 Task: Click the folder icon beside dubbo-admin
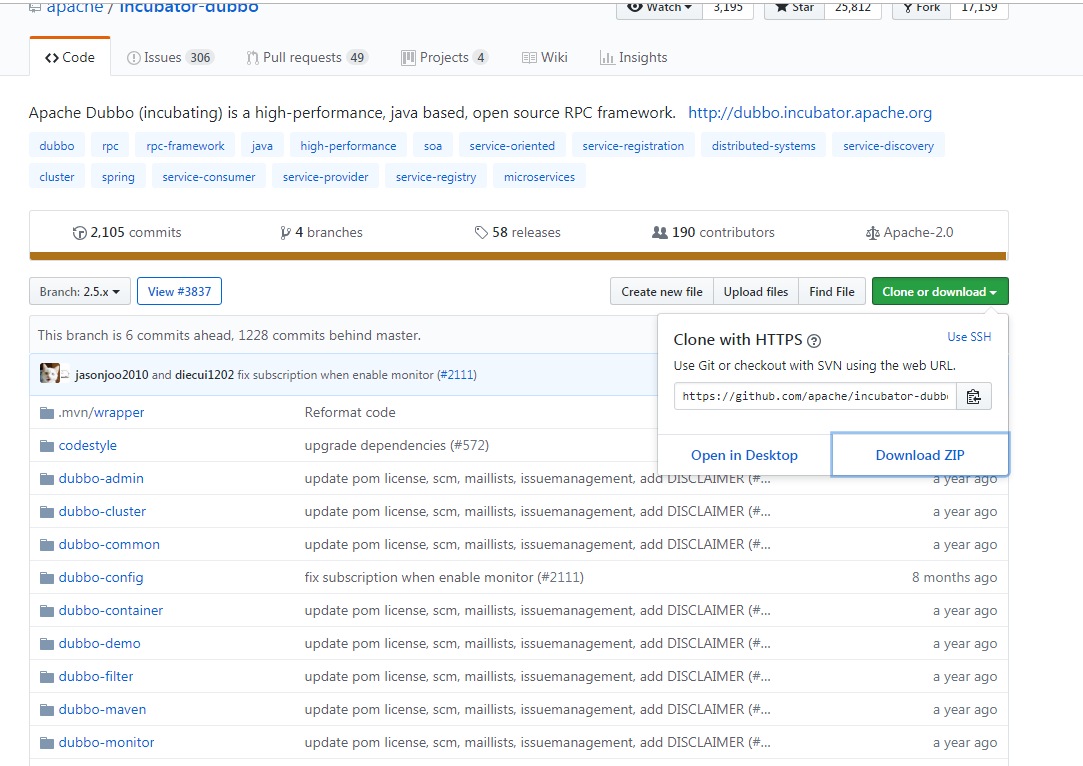[x=47, y=479]
